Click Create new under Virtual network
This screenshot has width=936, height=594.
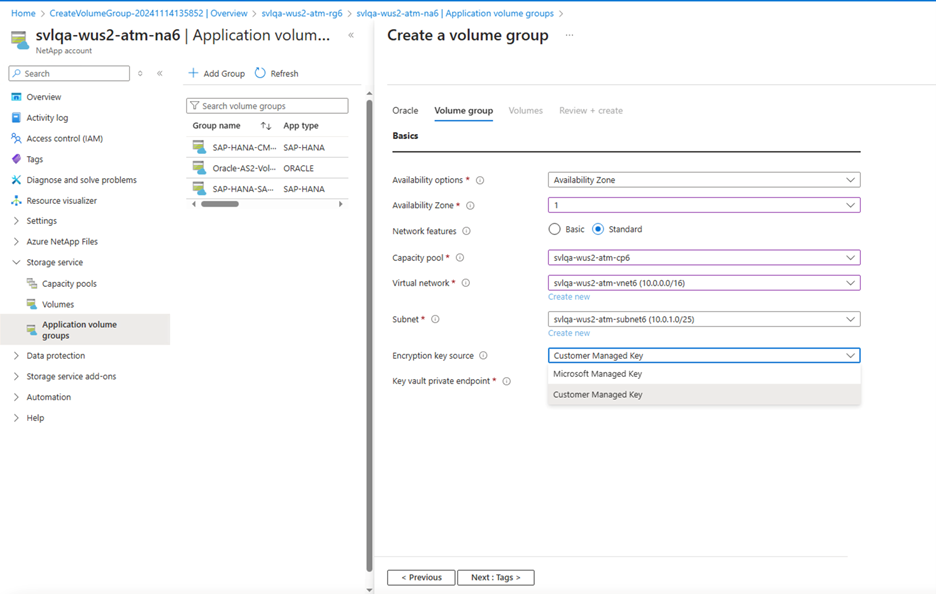coord(569,297)
